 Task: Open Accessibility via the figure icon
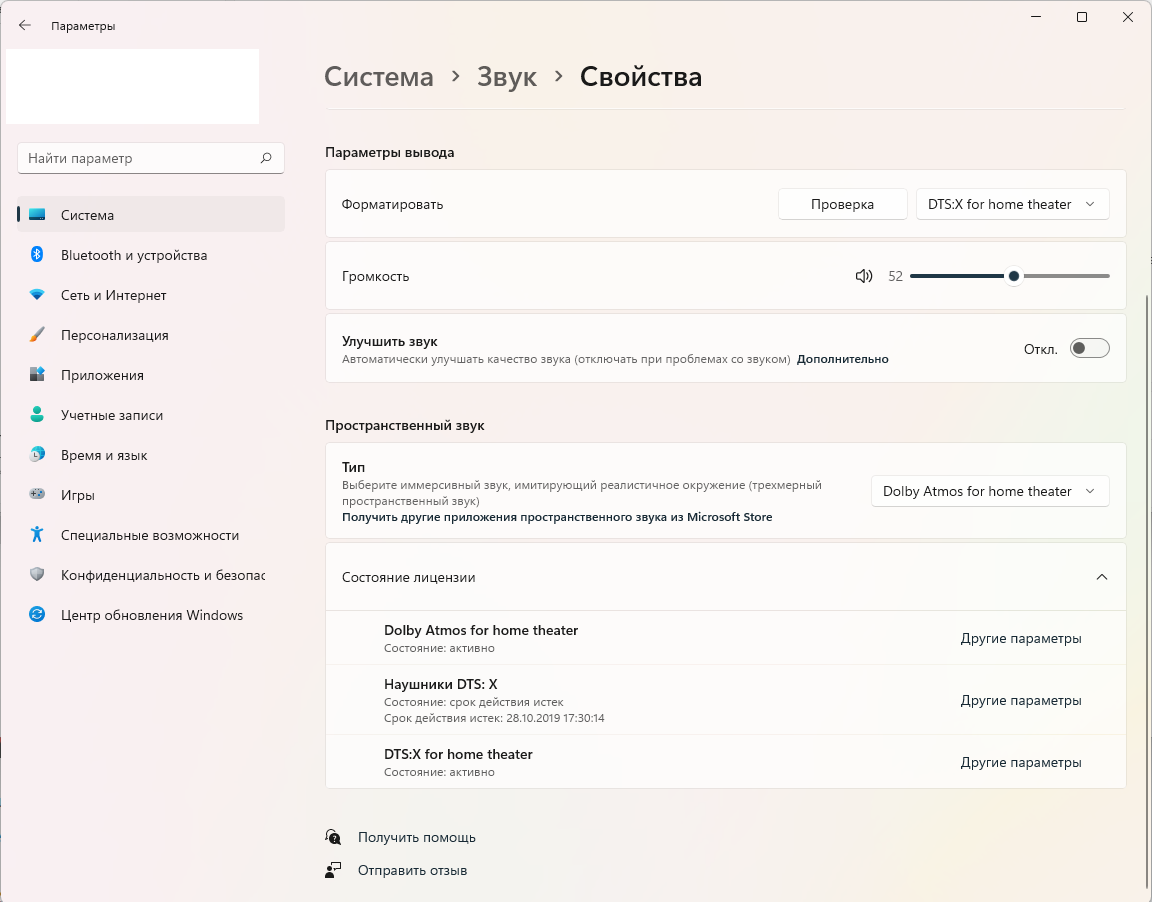(37, 535)
